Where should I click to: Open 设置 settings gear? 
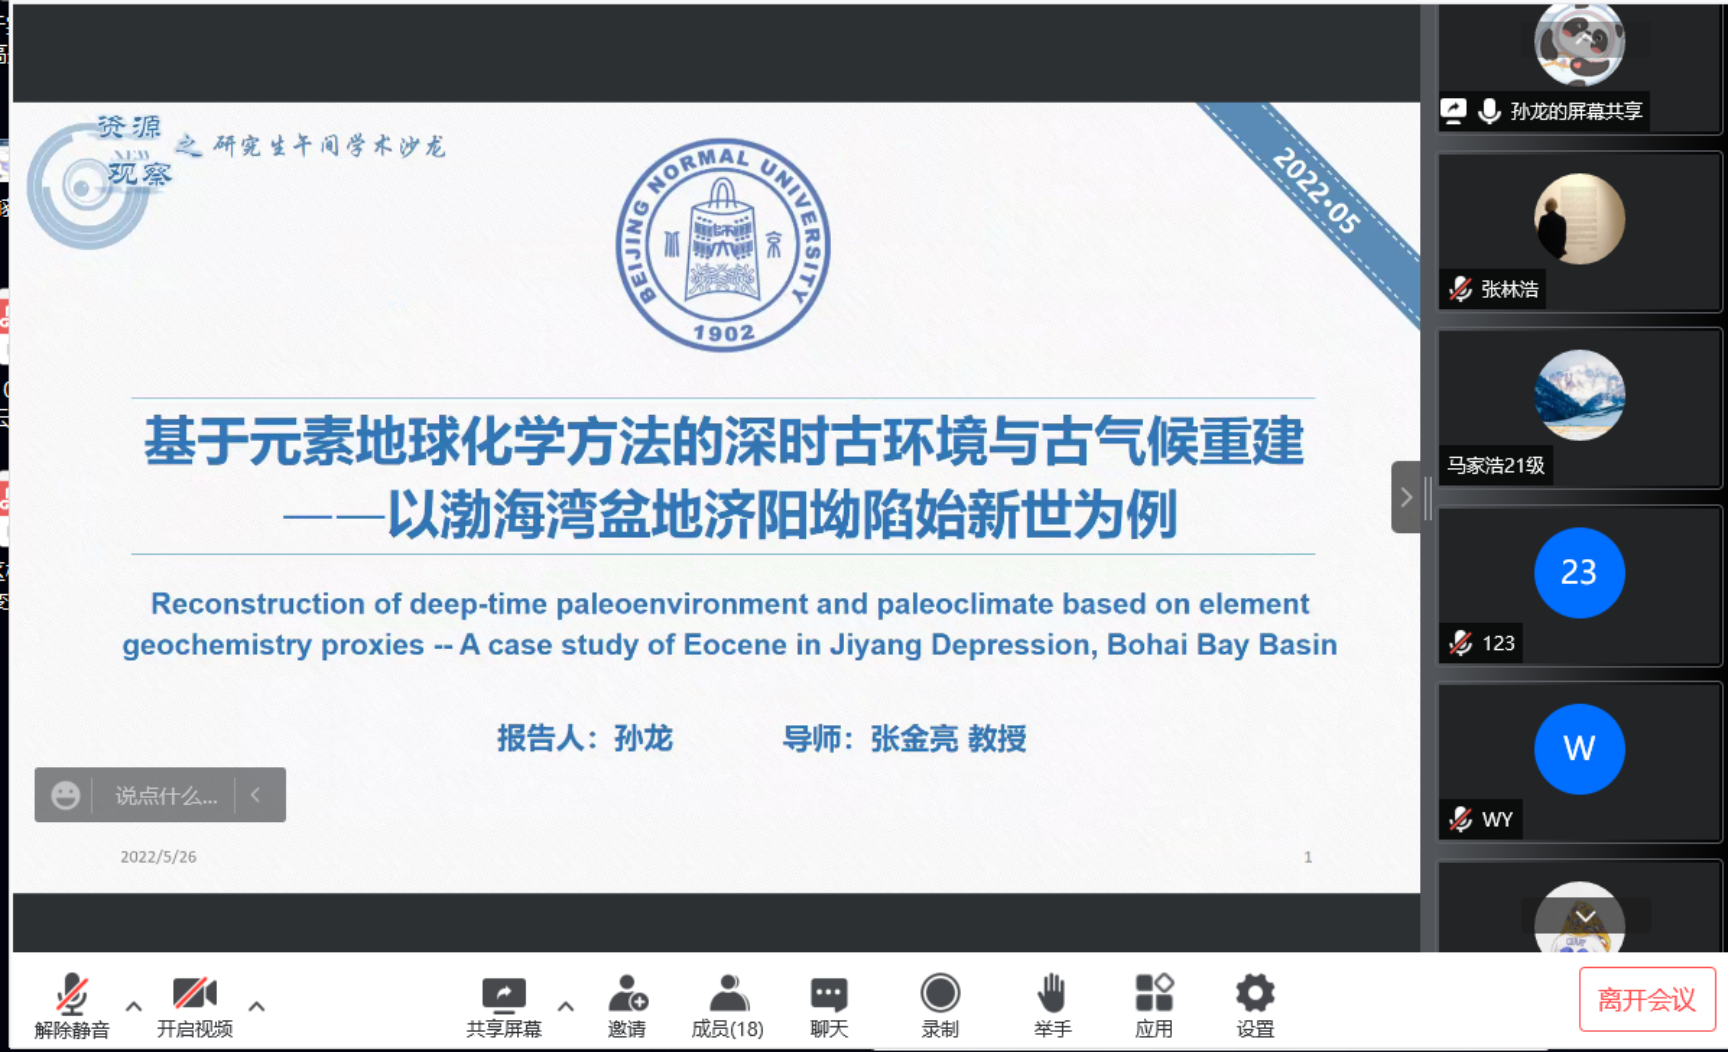pyautogui.click(x=1255, y=1005)
